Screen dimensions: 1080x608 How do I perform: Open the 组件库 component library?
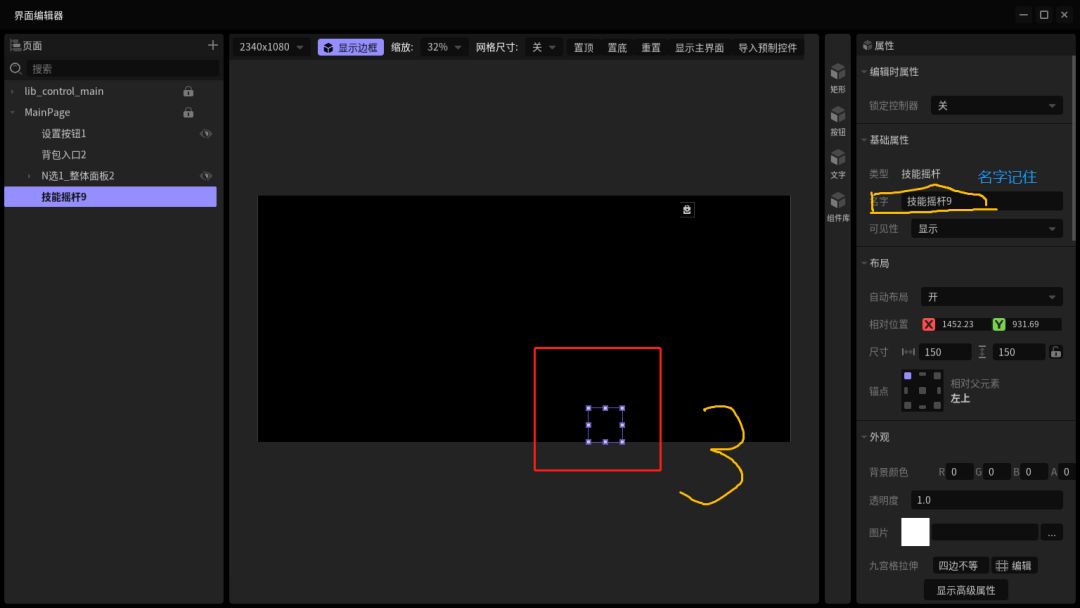coord(838,207)
